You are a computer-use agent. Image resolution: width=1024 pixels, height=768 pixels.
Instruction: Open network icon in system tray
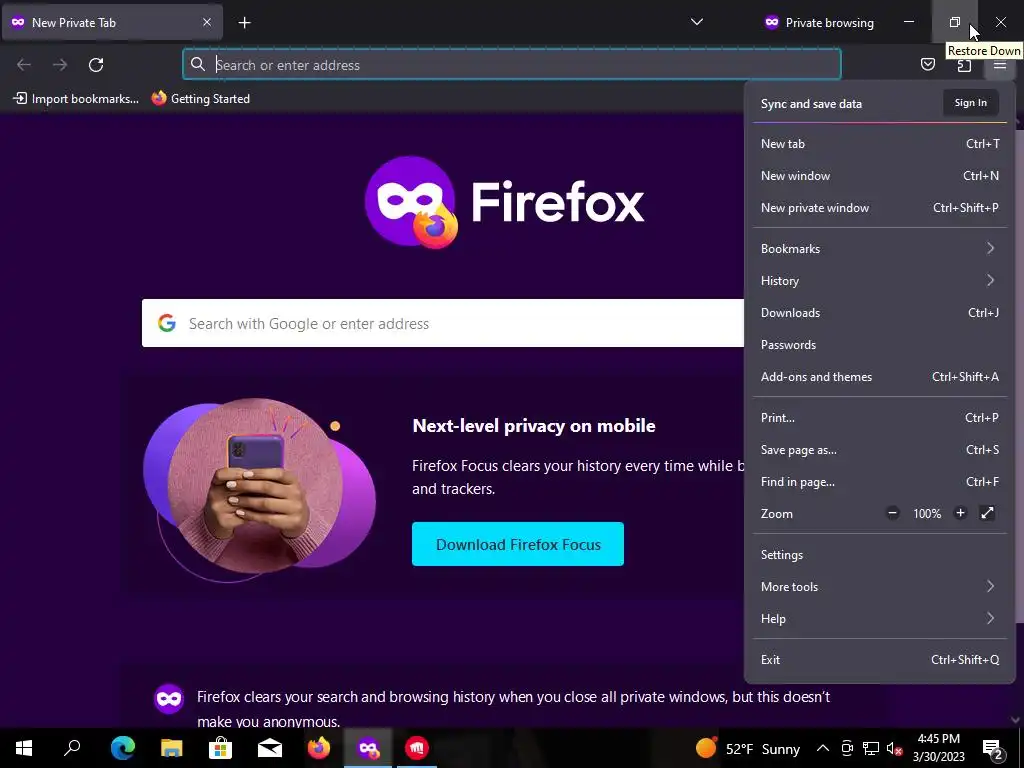[871, 748]
